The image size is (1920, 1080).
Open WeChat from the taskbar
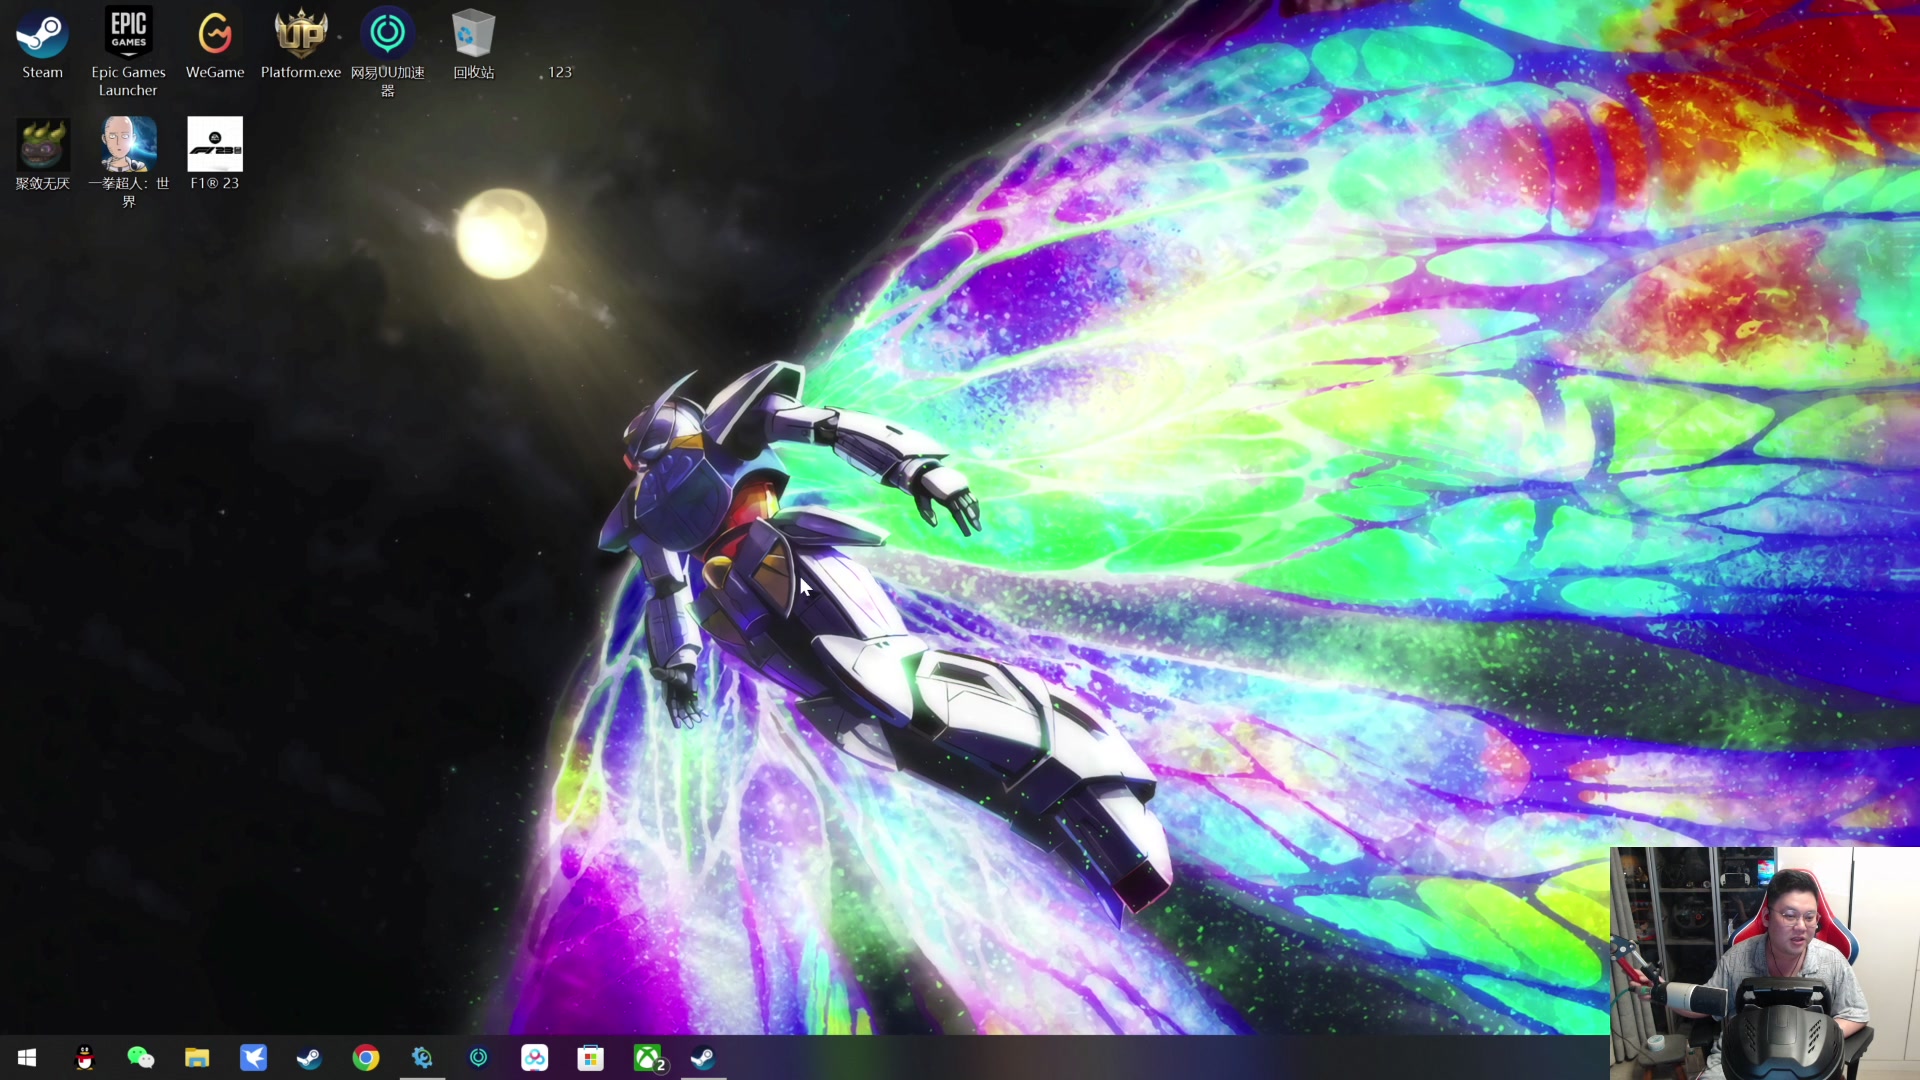(141, 1058)
